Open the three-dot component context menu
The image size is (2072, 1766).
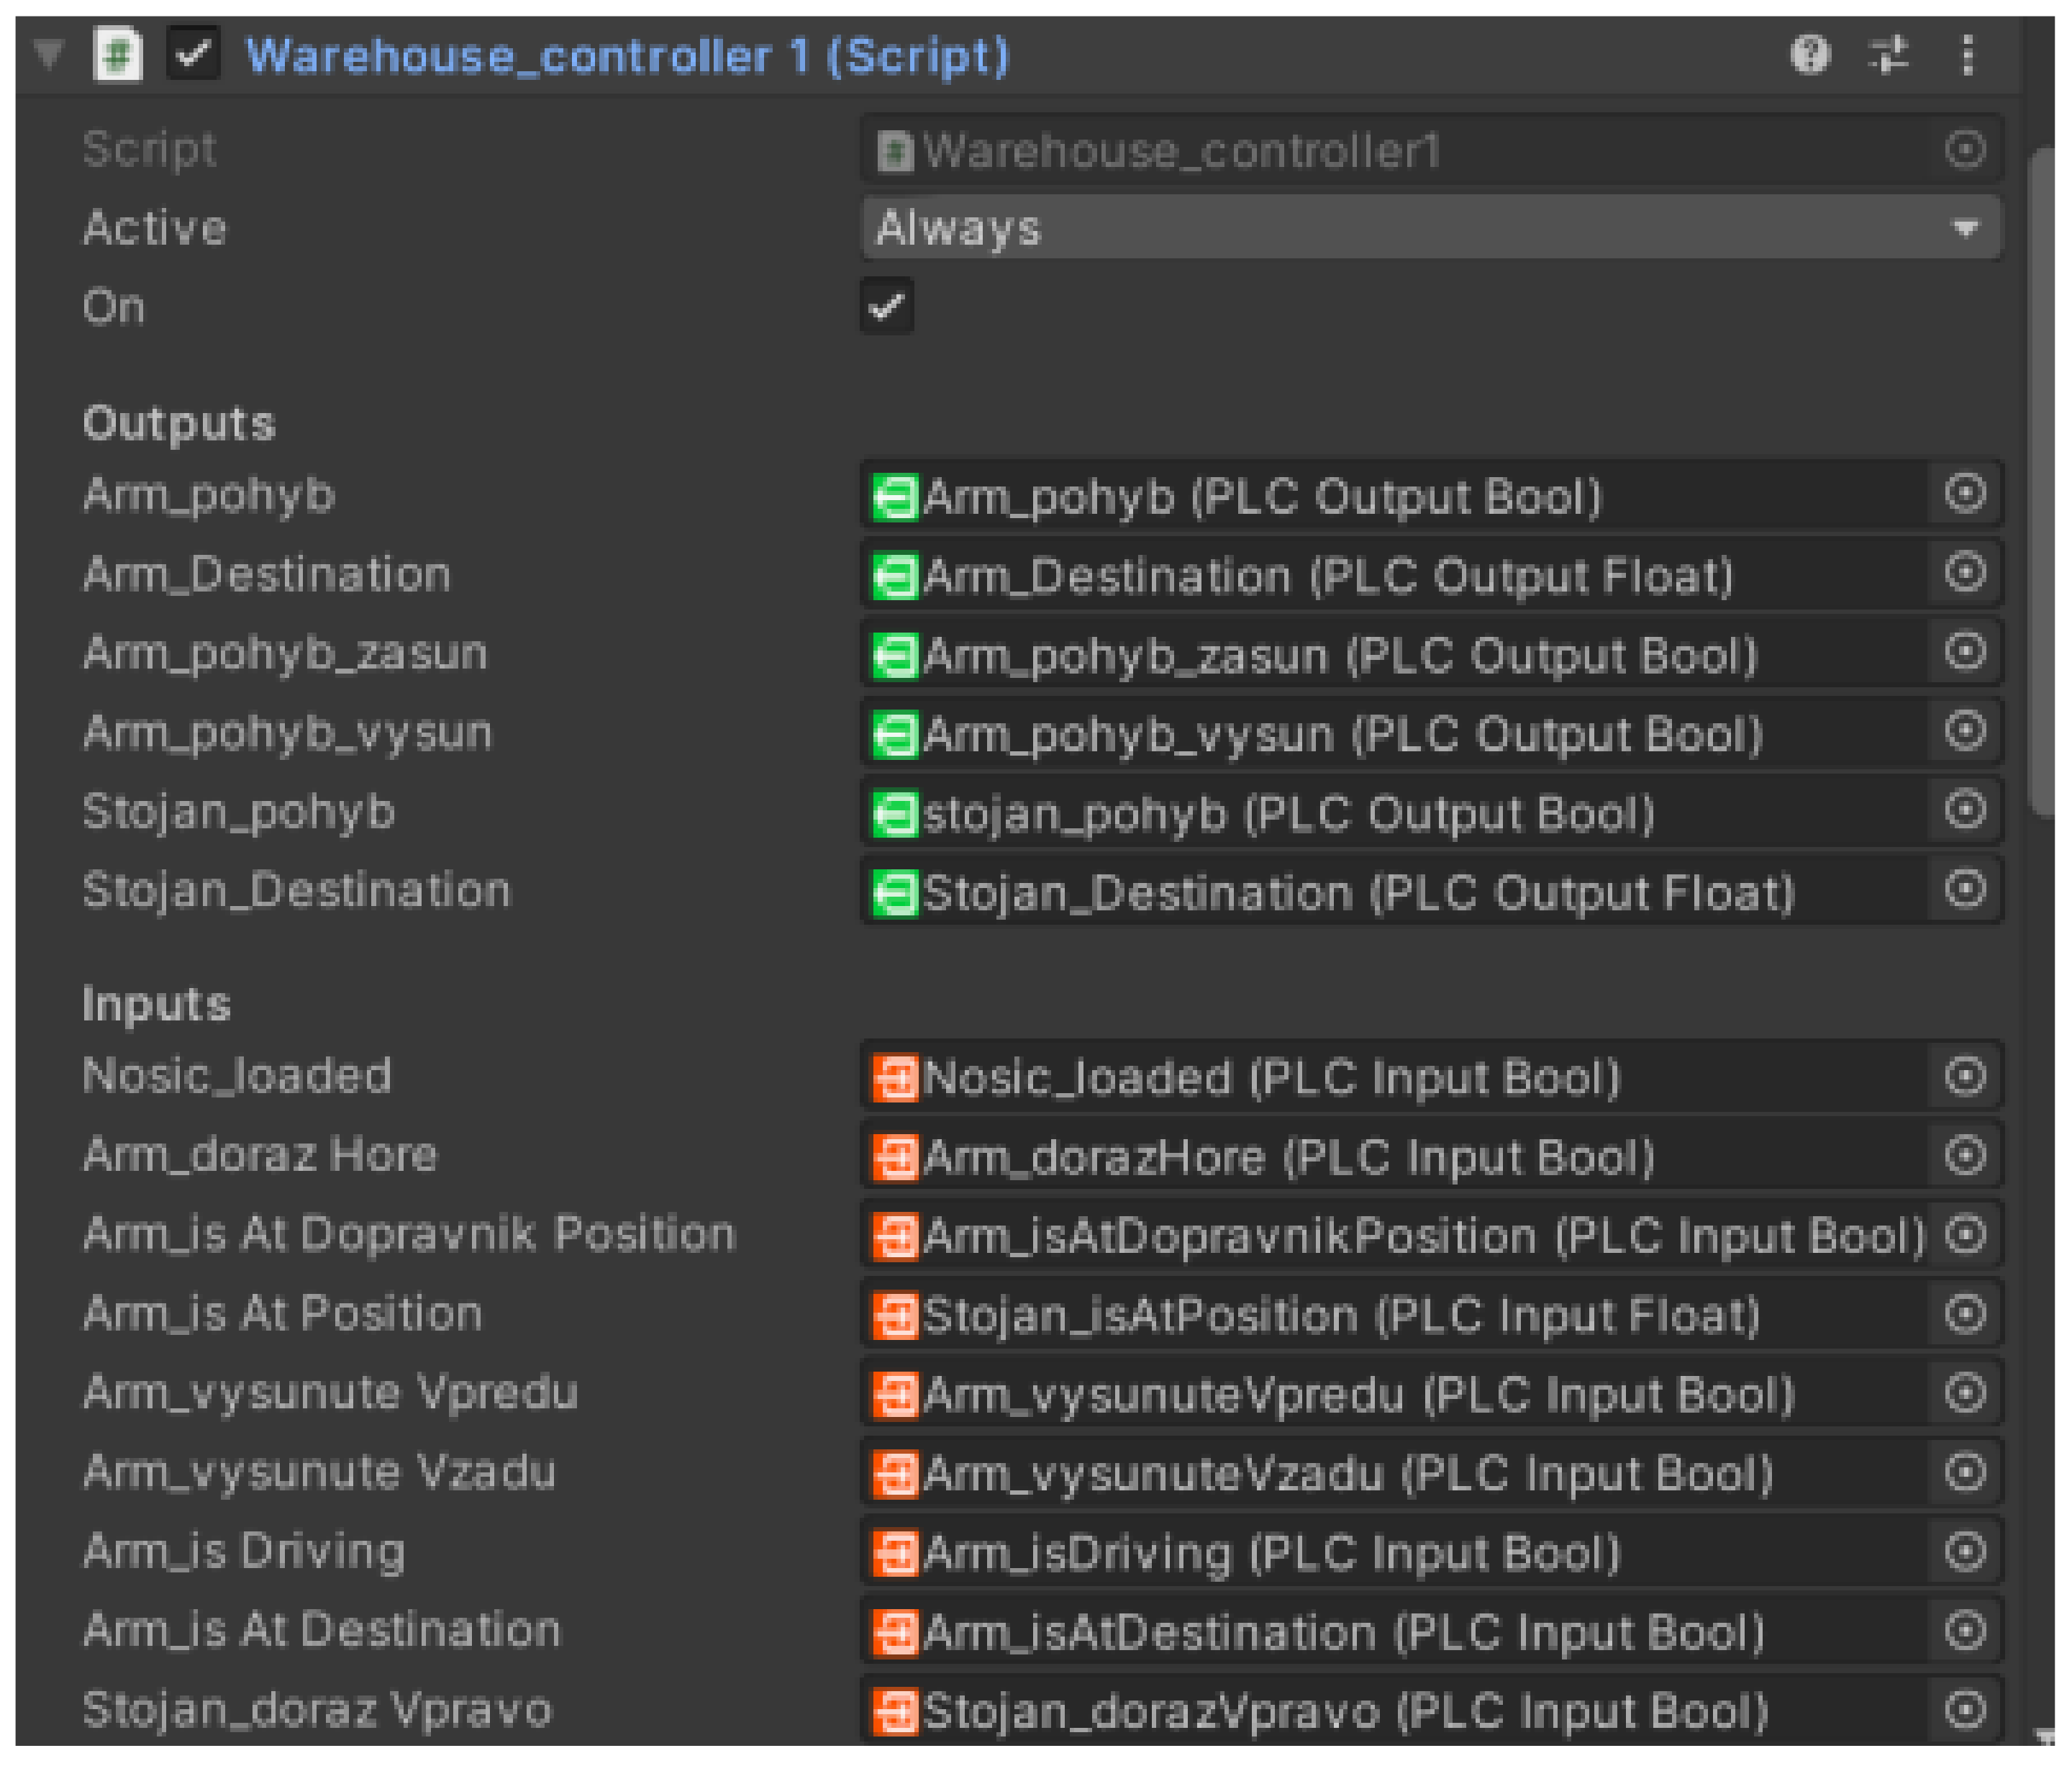[1966, 54]
